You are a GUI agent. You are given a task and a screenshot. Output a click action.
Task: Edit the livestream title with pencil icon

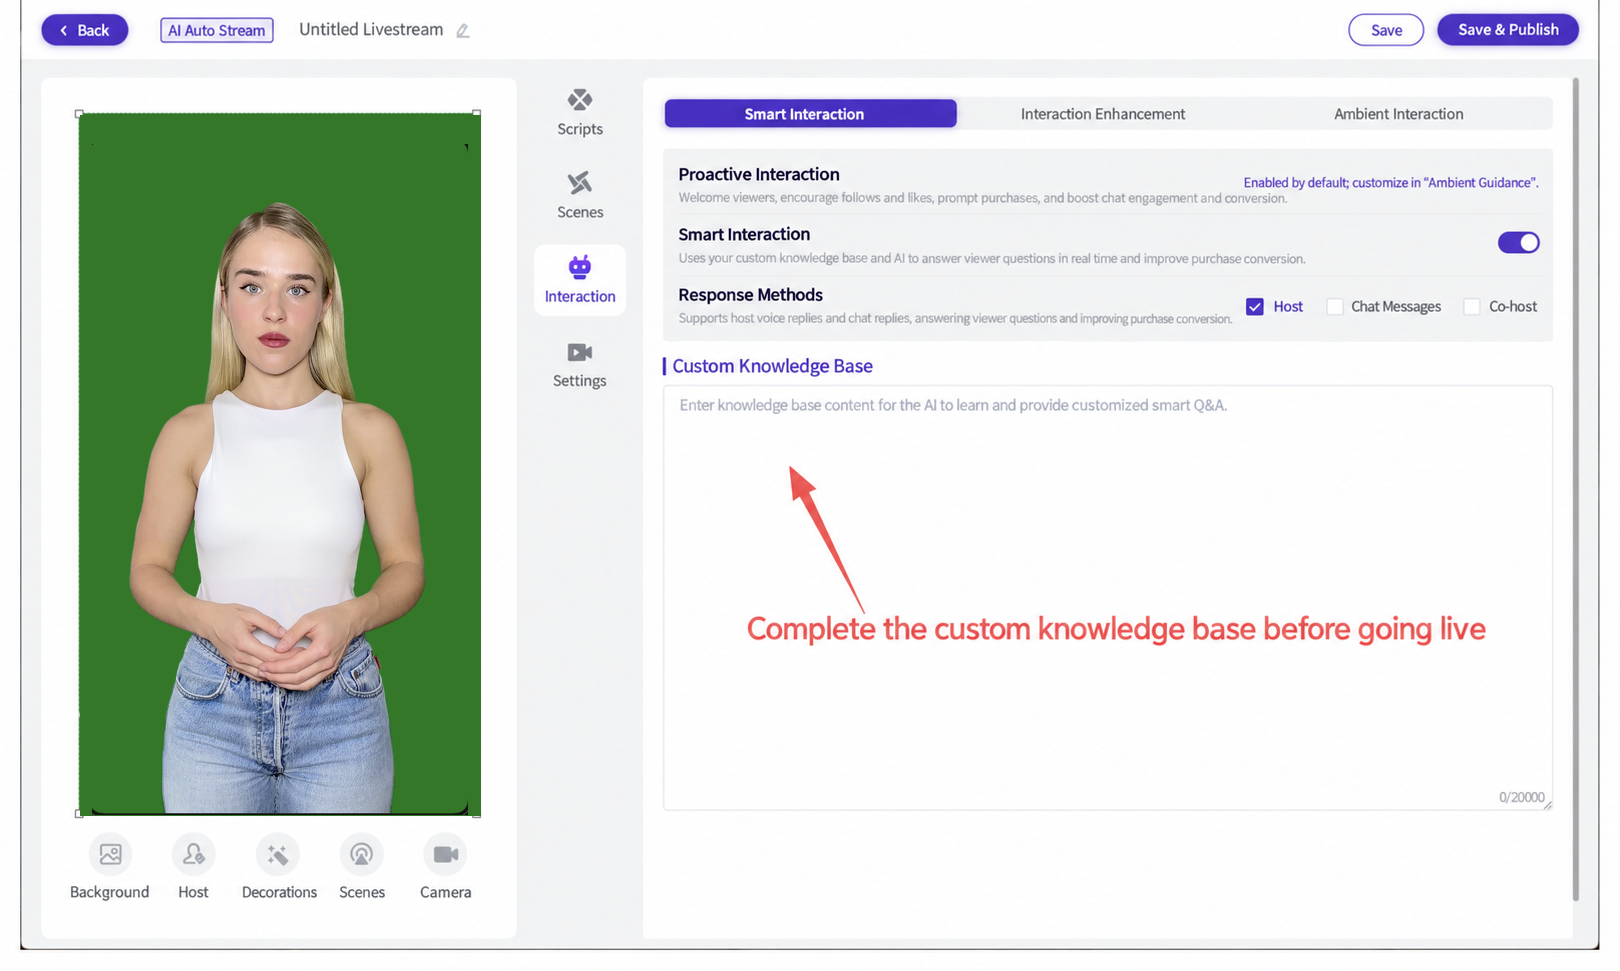[x=463, y=31]
